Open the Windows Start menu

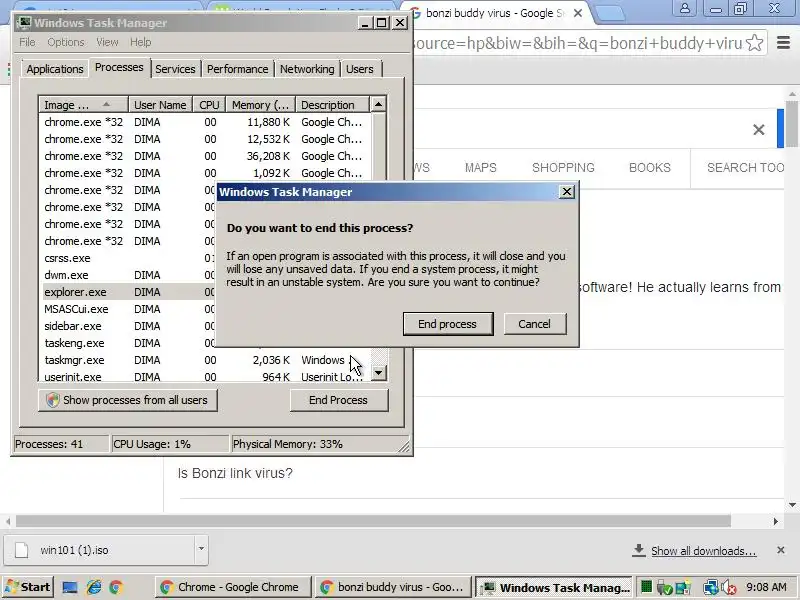29,587
